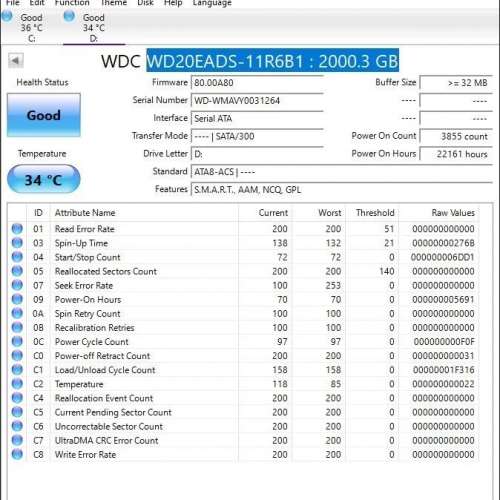Click the Serial Number field
The height and width of the screenshot is (500, 500).
point(257,100)
